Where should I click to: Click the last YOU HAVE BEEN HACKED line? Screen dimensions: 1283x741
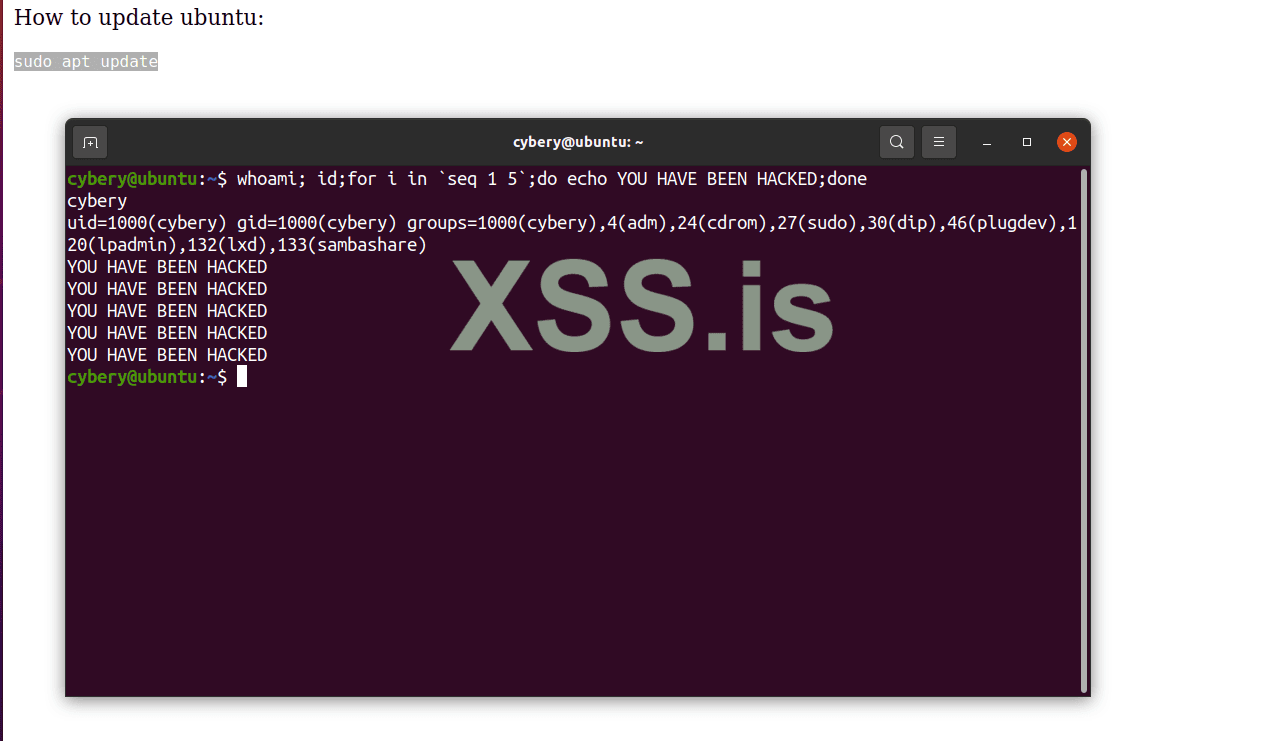tap(167, 355)
